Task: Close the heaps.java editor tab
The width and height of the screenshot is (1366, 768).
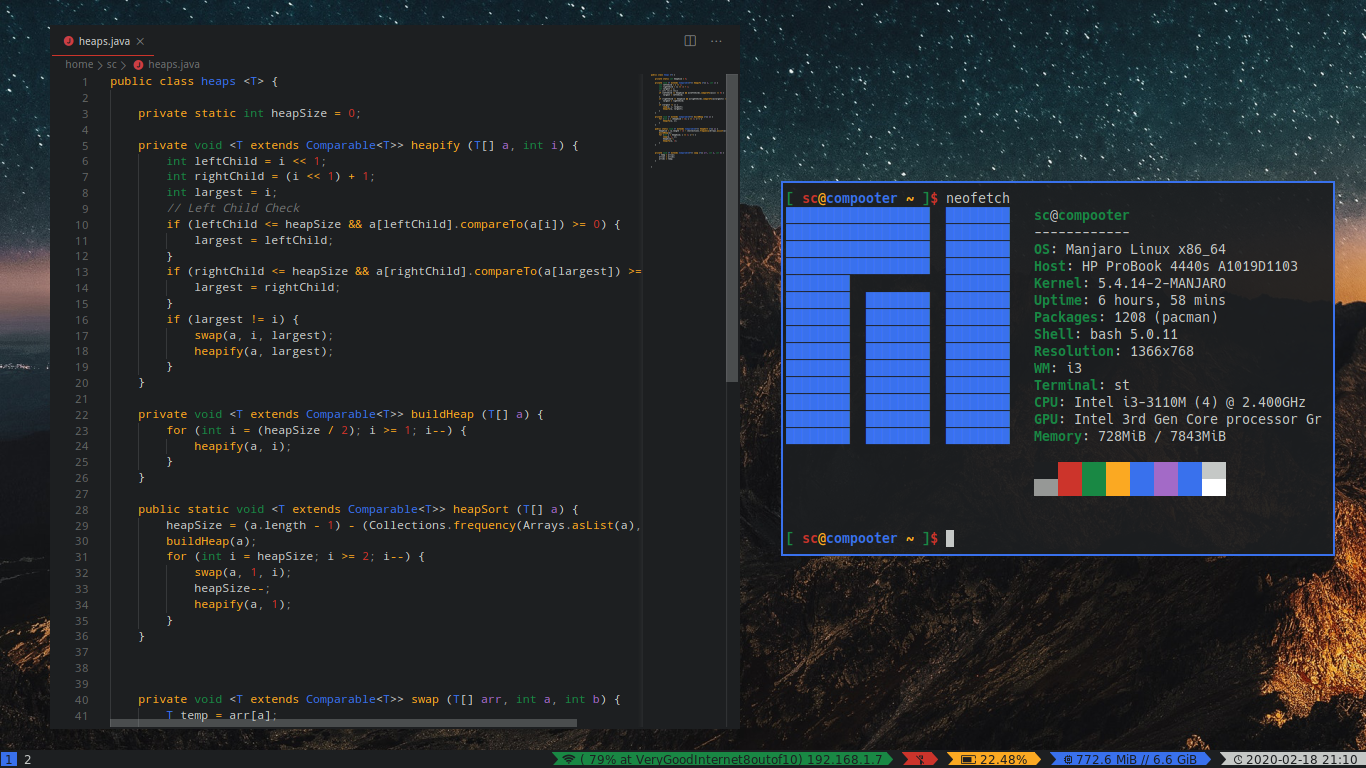Action: pyautogui.click(x=140, y=41)
